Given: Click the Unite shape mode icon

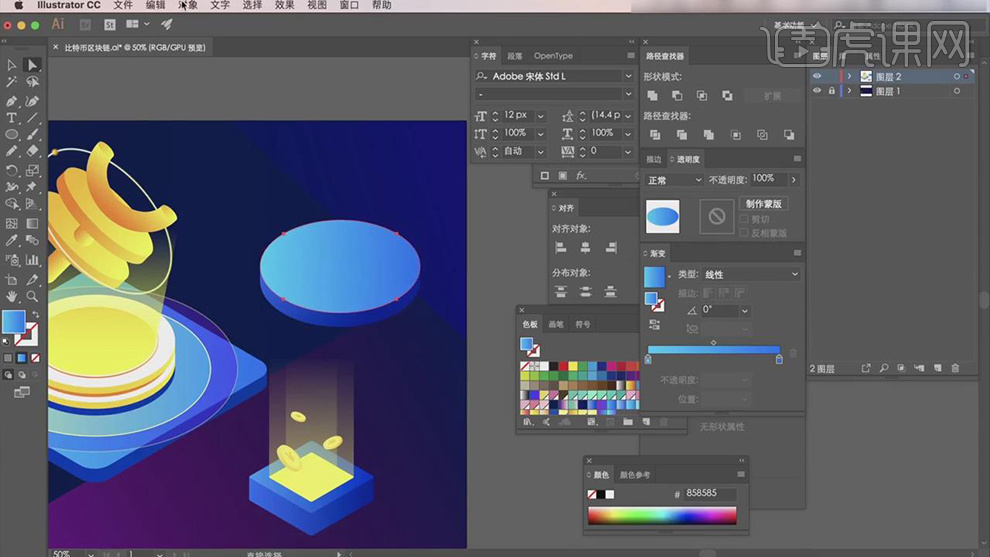Looking at the screenshot, I should [x=653, y=96].
